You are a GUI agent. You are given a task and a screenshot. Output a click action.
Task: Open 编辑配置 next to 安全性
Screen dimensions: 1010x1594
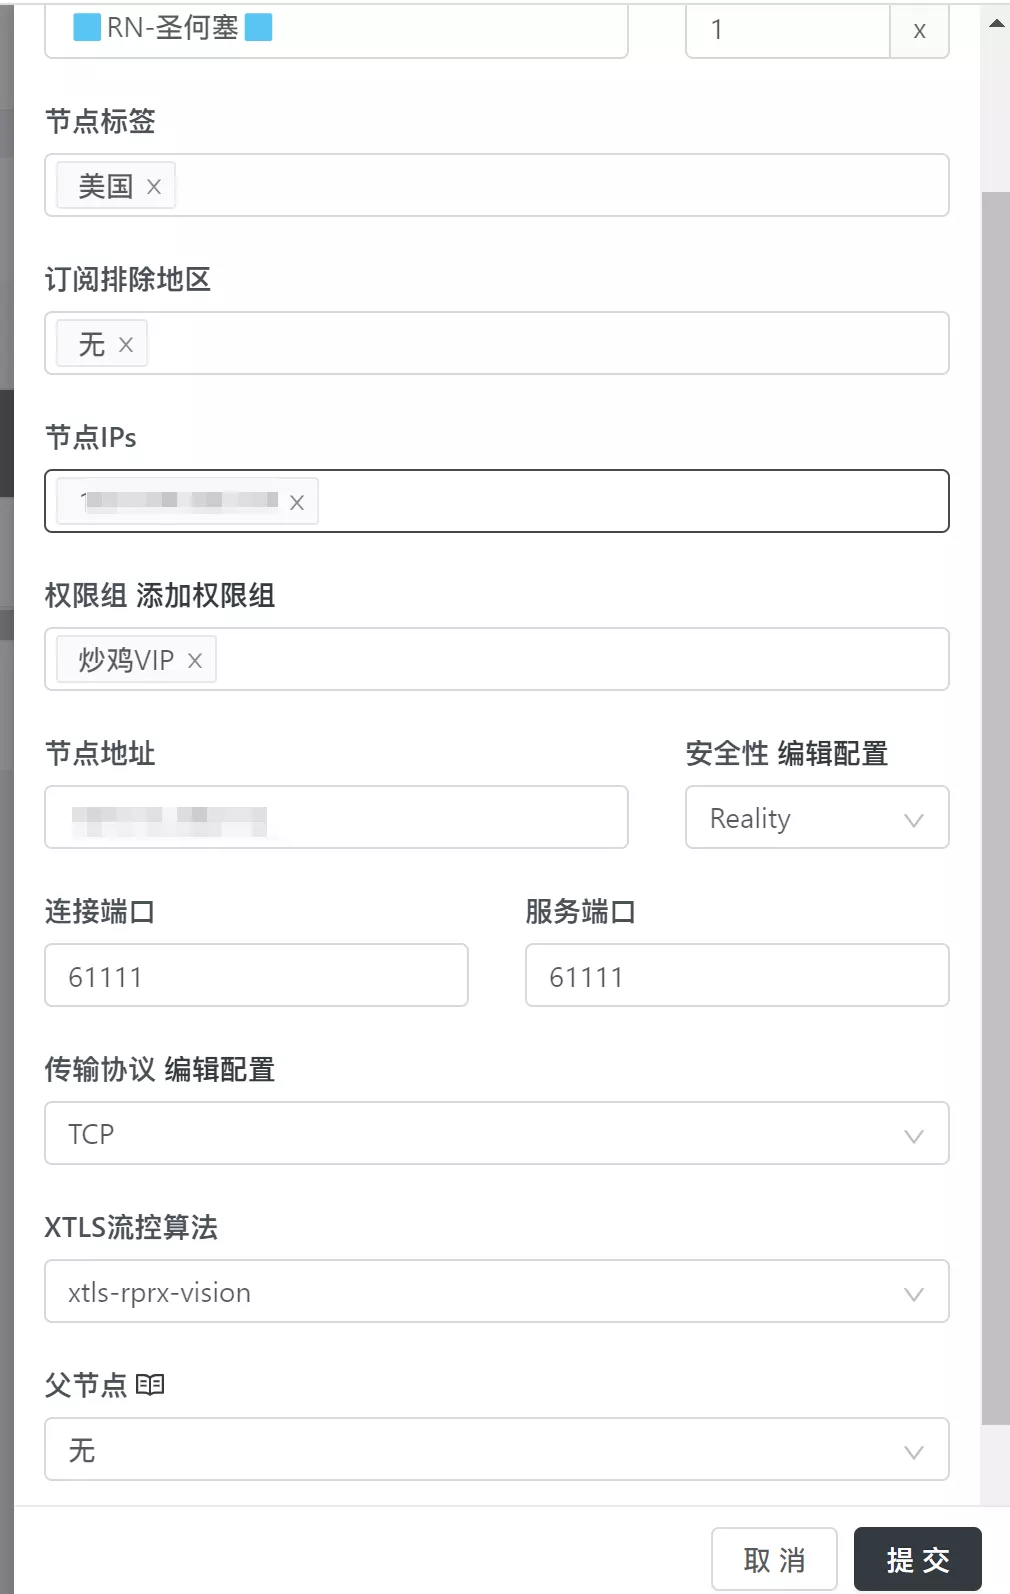point(835,754)
